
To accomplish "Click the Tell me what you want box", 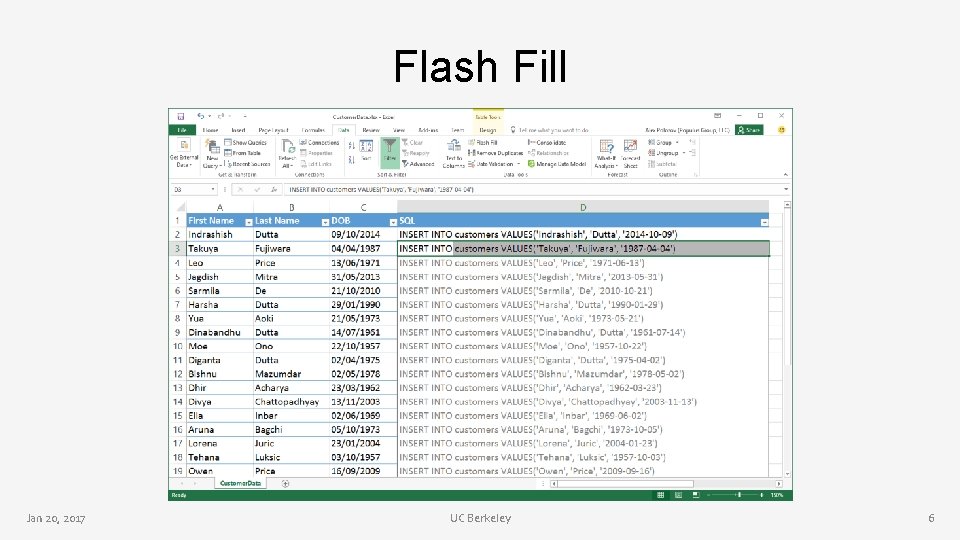I will click(549, 130).
